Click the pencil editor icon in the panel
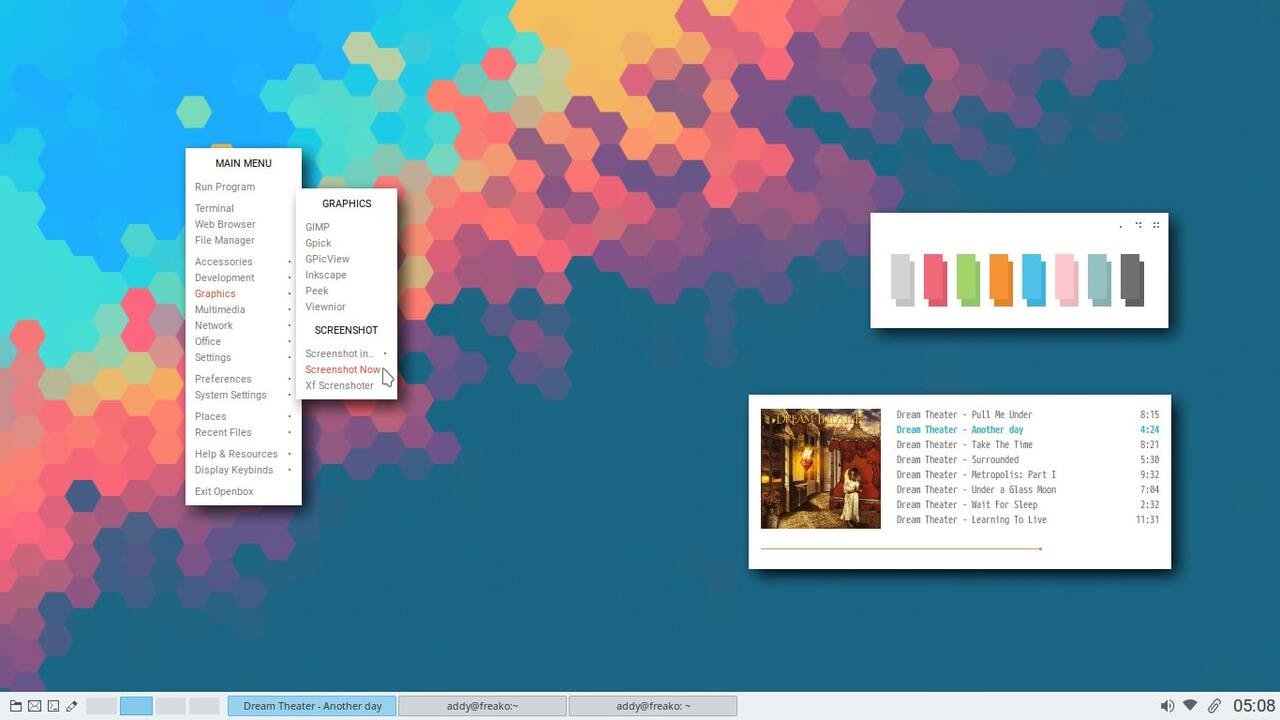 [x=72, y=706]
